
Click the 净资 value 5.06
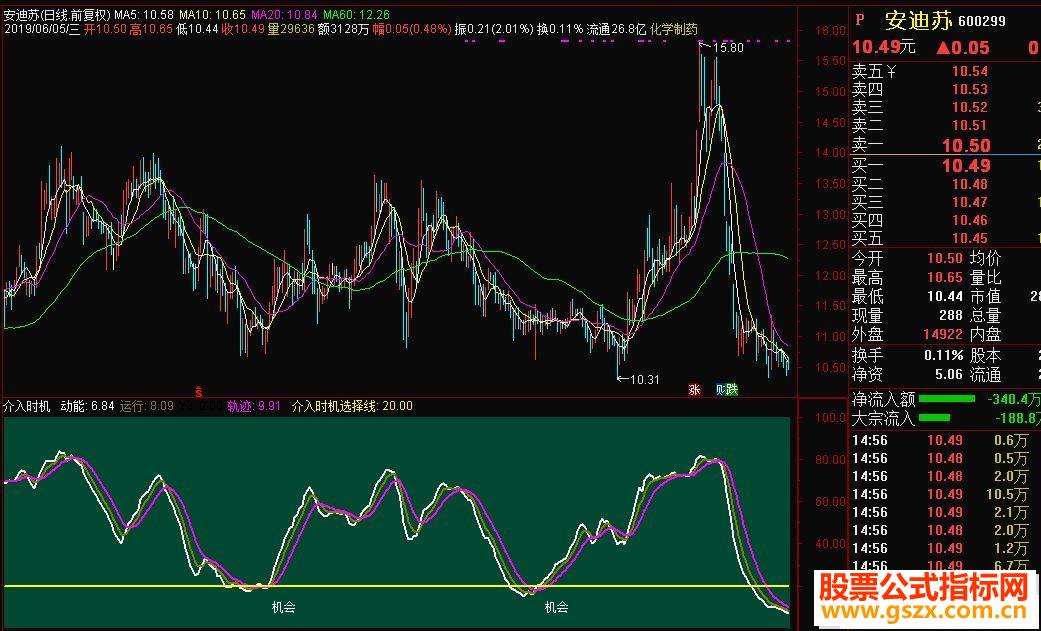949,375
